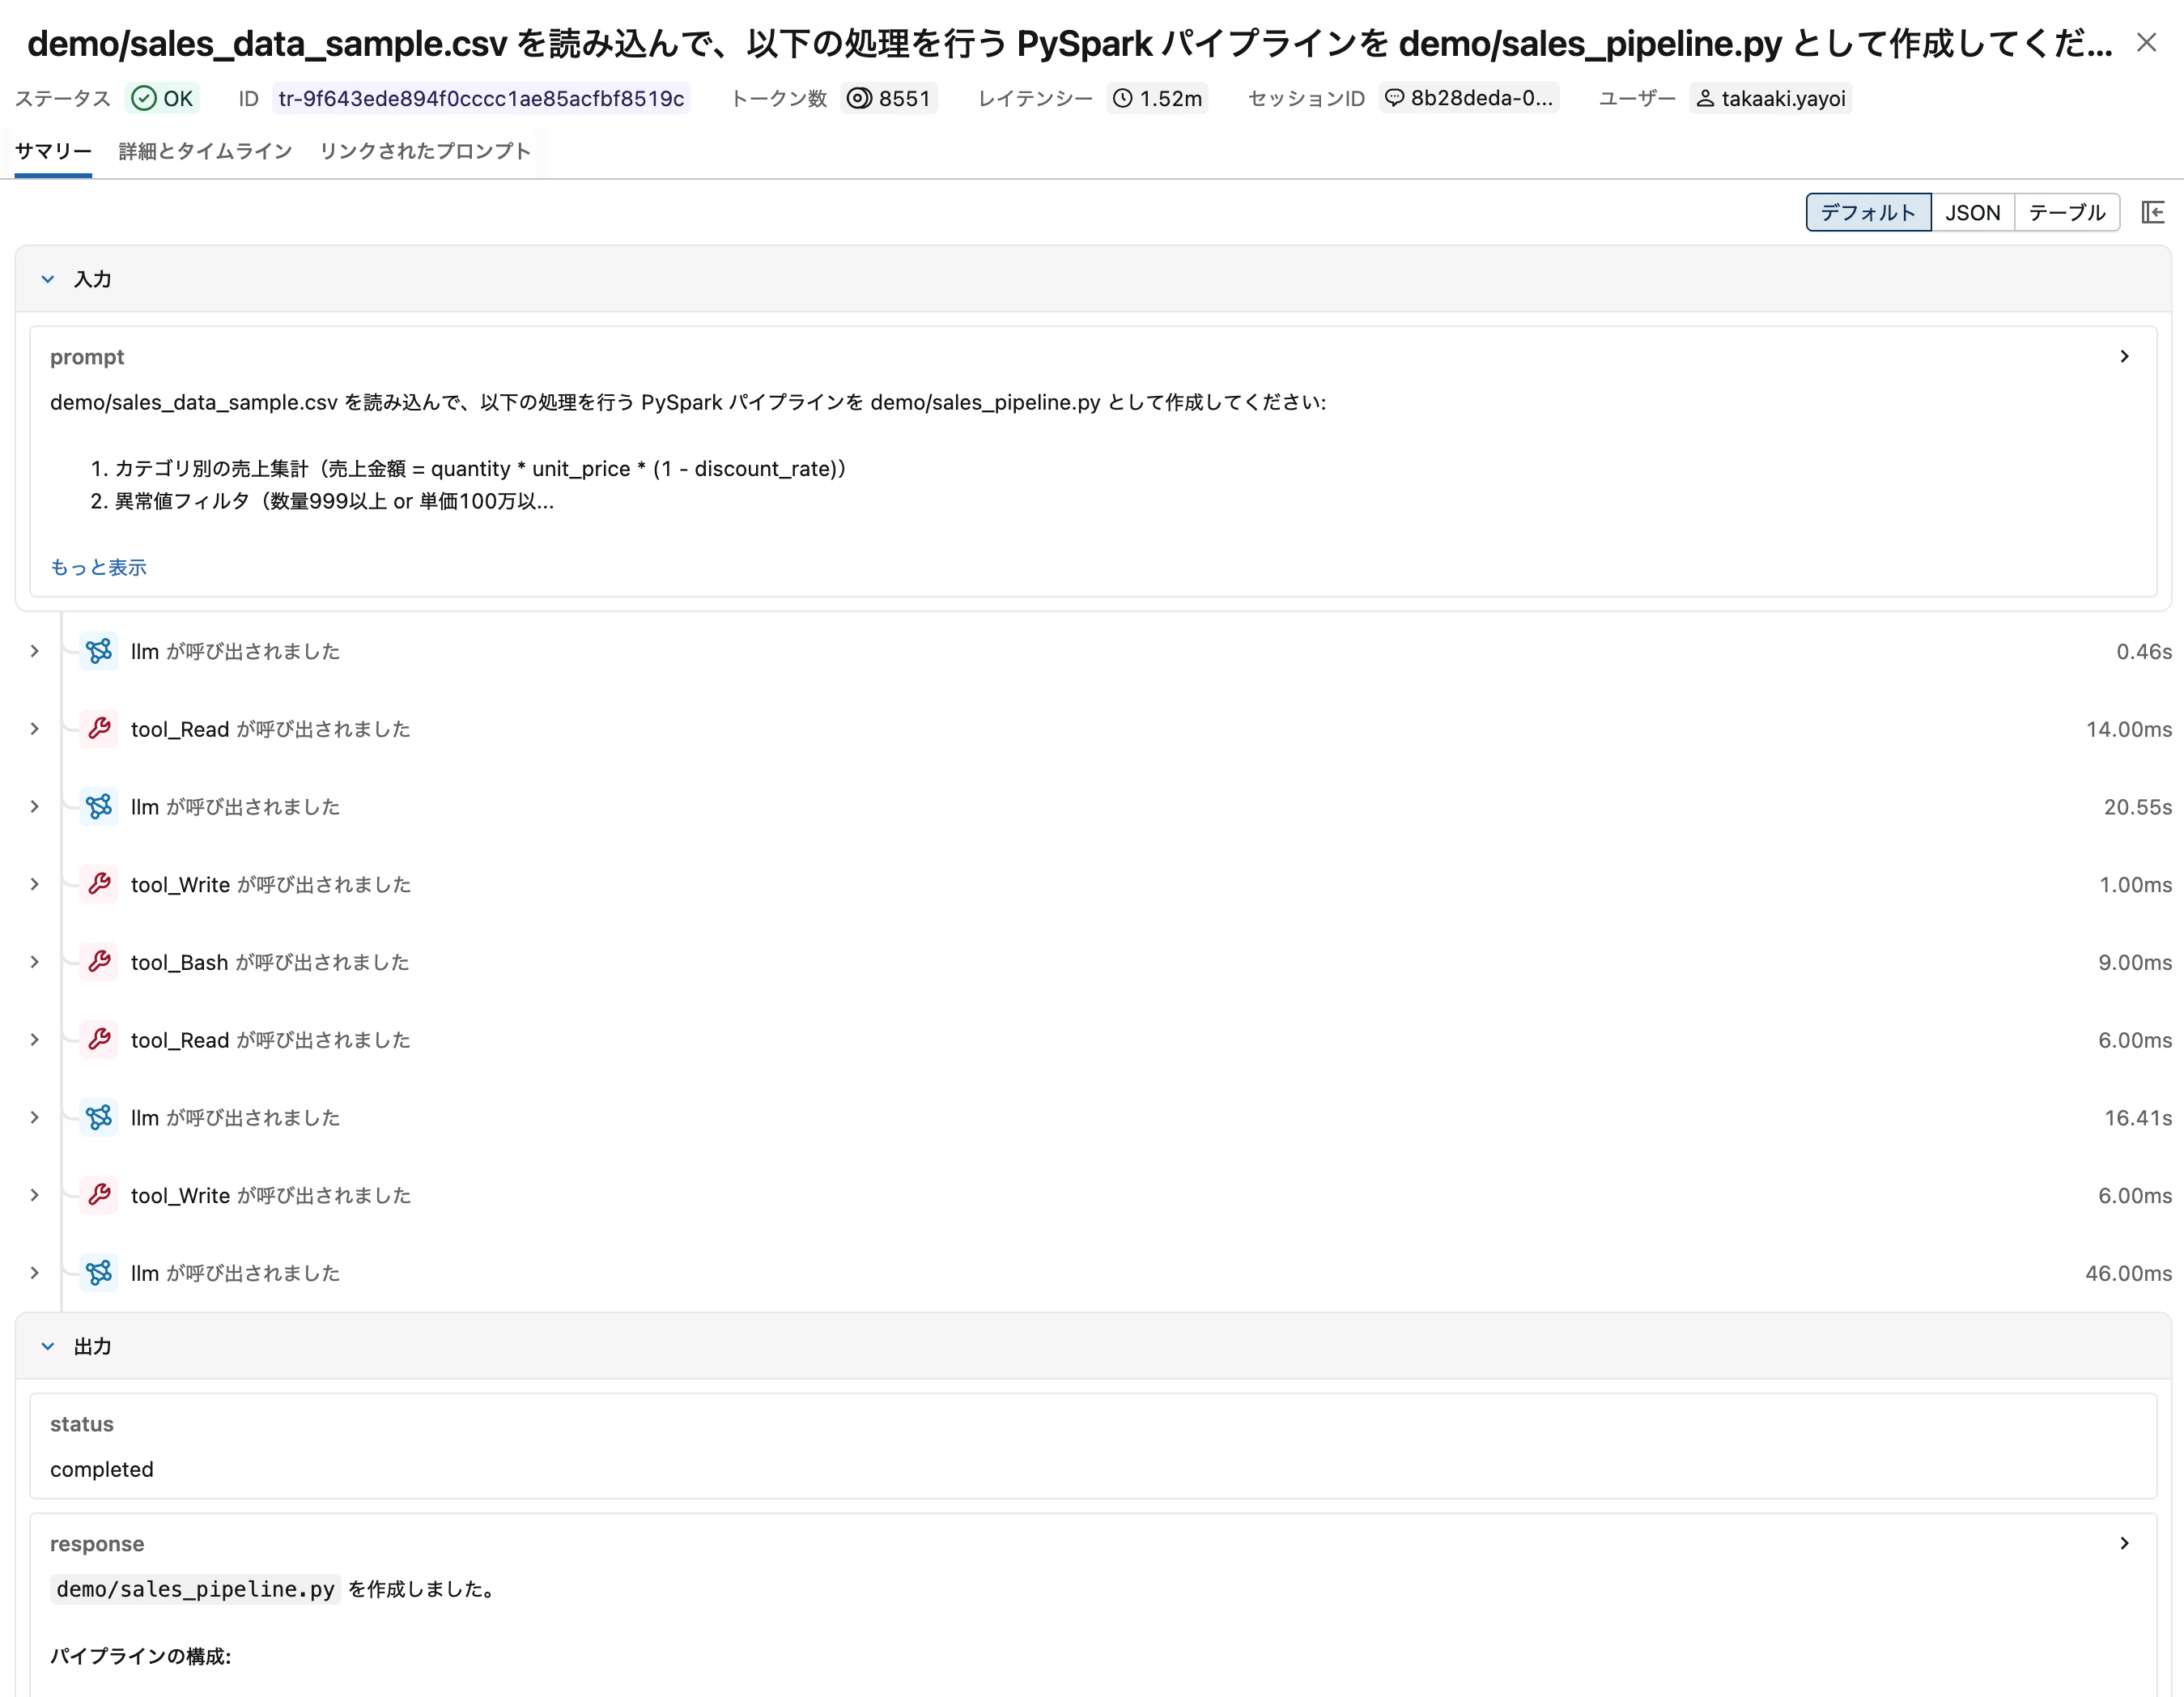
Task: Click the wrench icon of the 6.00ms tool_Read row
Action: tap(99, 1040)
